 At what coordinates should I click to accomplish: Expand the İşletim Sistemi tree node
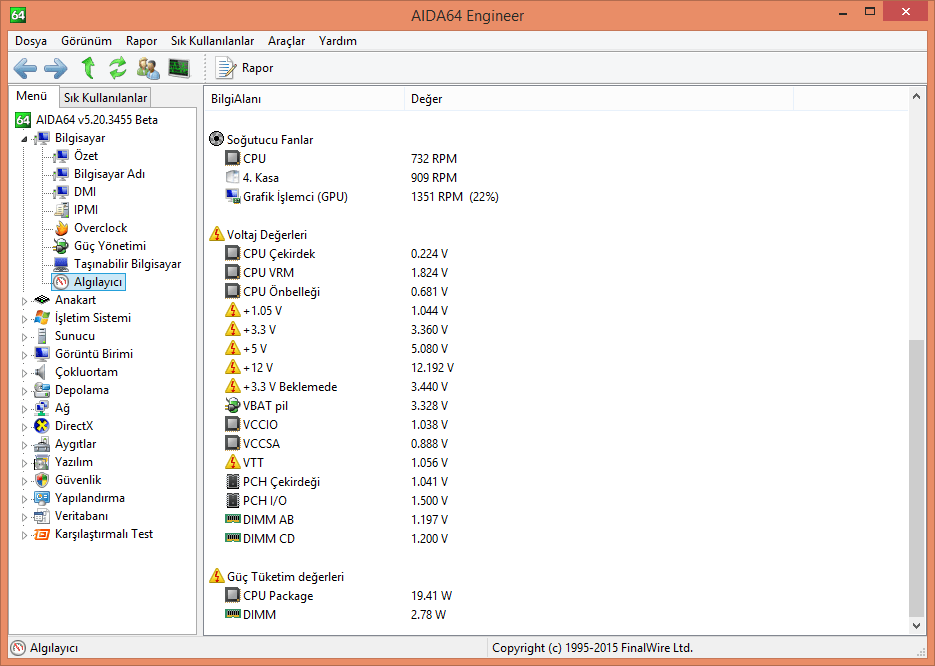(x=24, y=319)
